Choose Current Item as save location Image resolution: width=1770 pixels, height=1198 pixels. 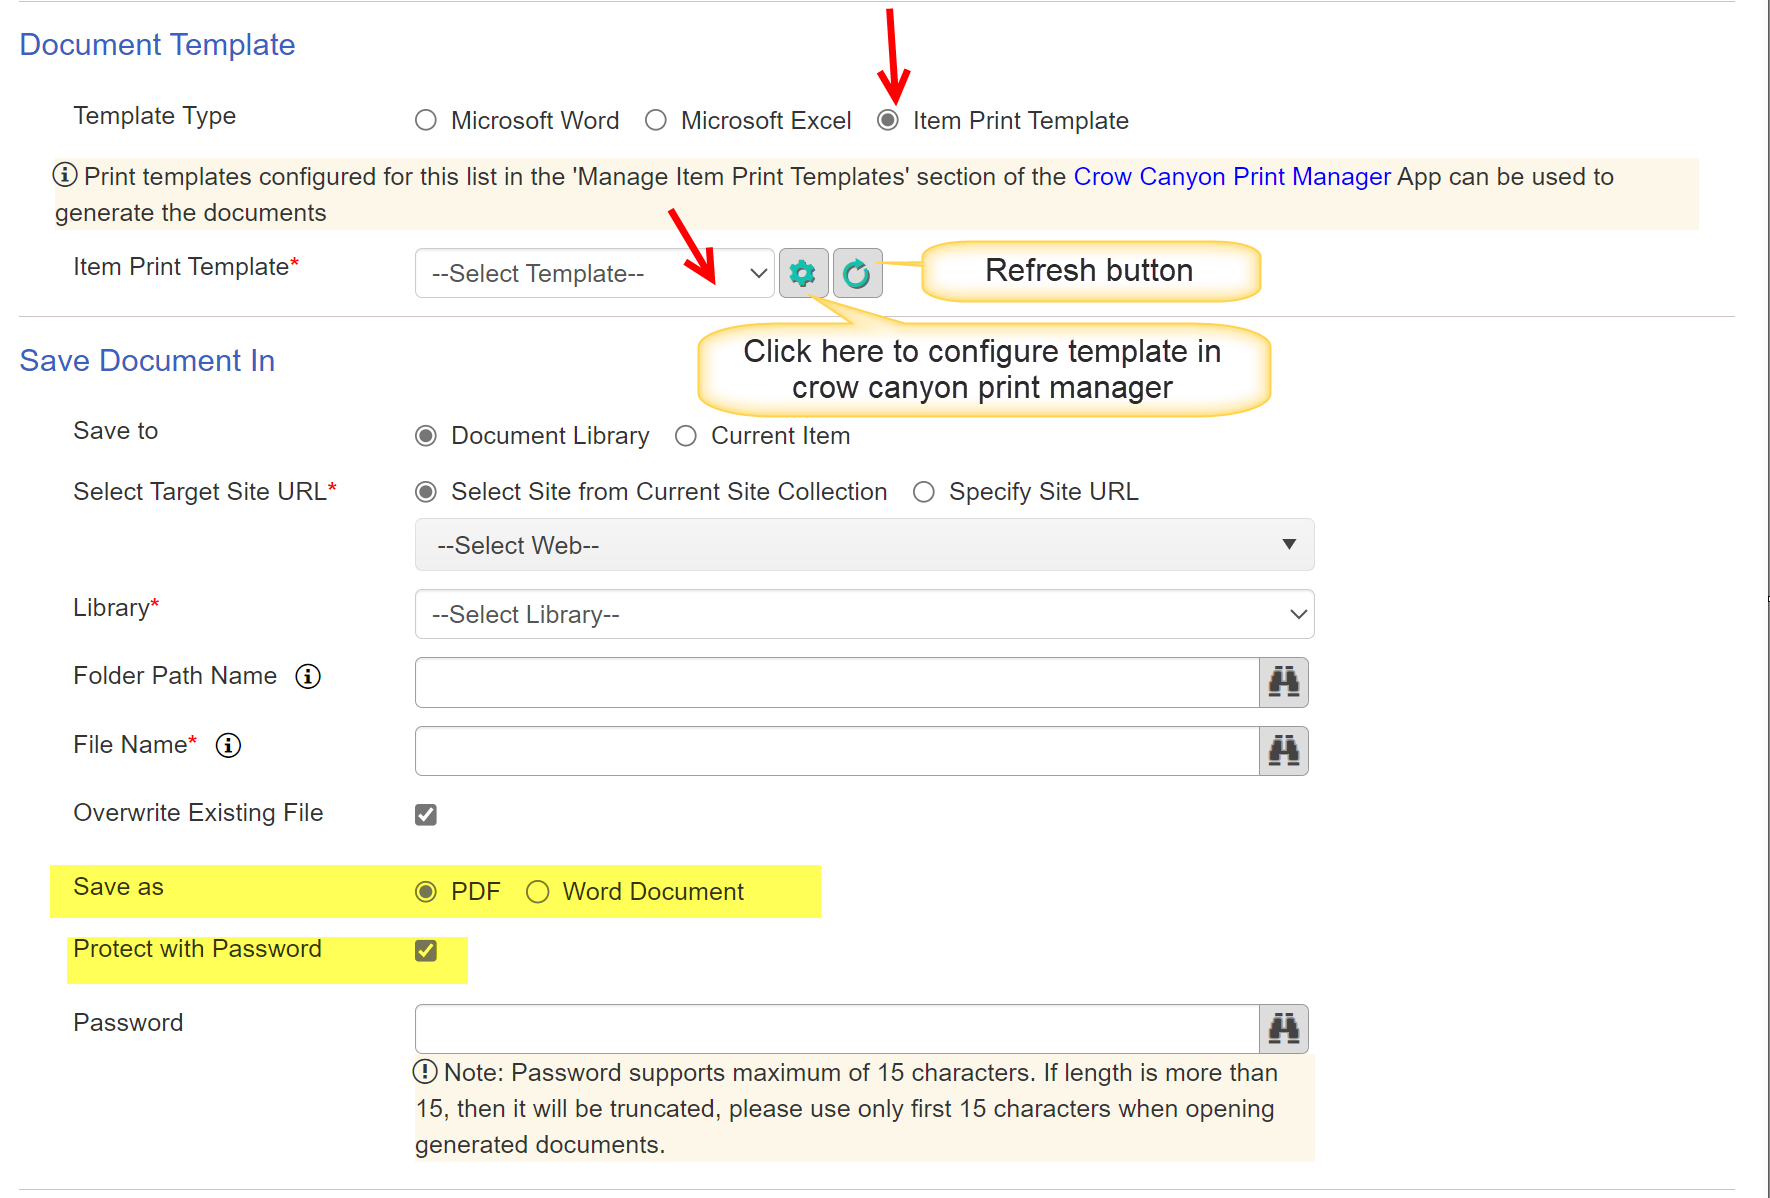point(686,436)
